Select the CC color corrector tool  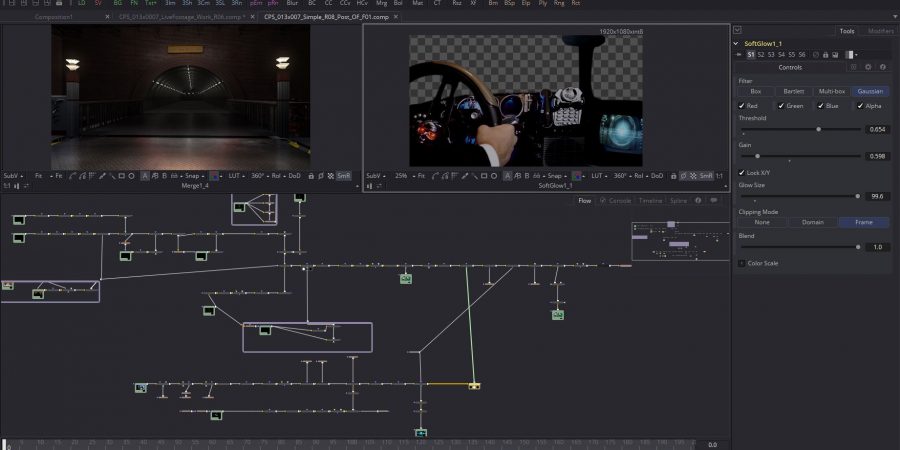point(327,4)
